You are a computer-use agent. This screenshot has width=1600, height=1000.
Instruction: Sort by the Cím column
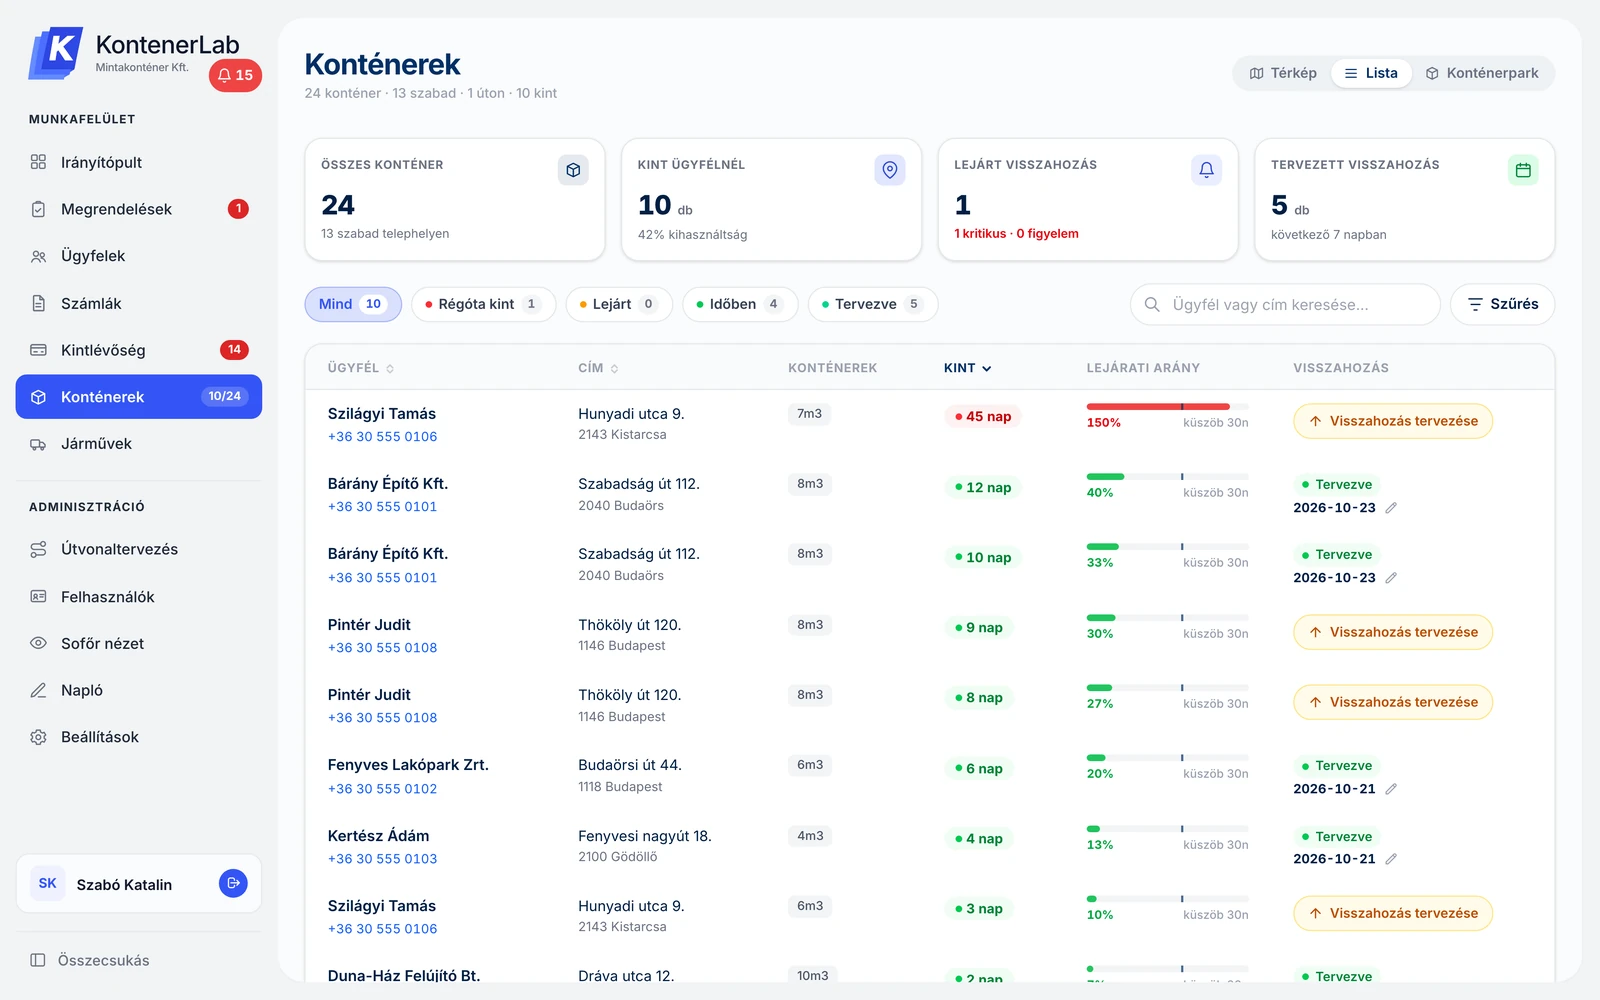click(x=598, y=368)
